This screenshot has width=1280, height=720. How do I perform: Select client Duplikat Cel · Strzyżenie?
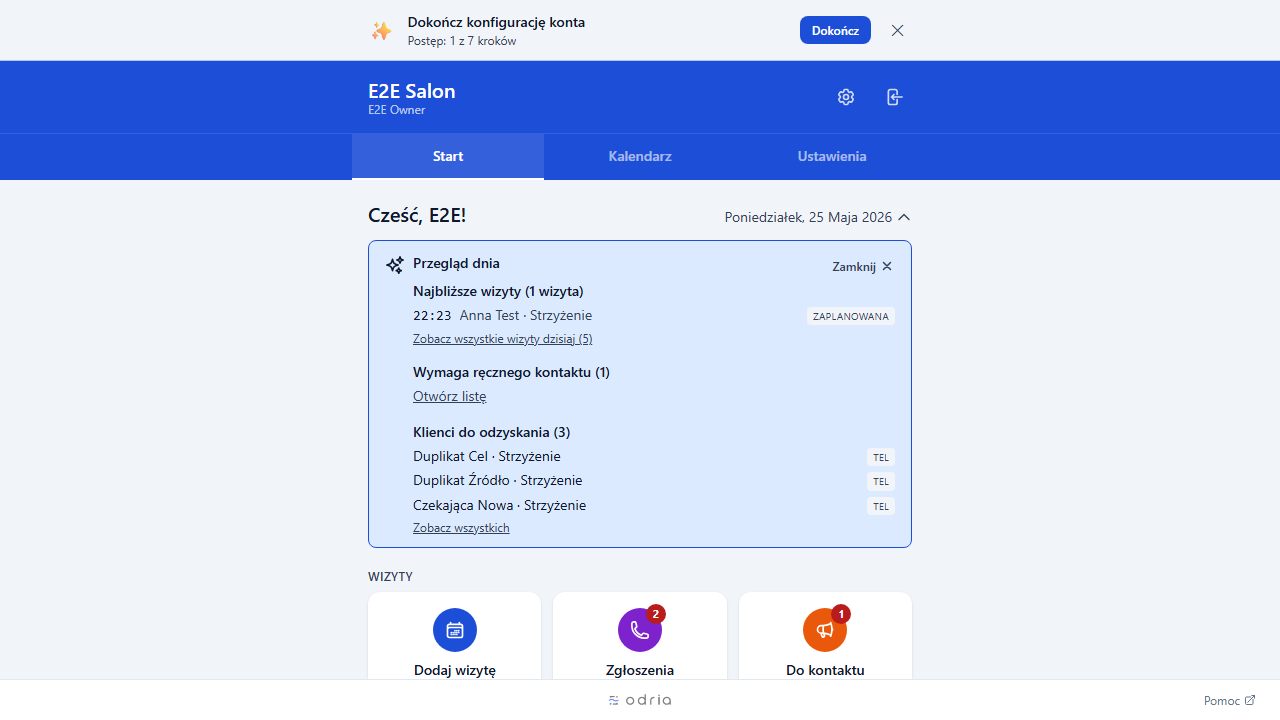487,456
